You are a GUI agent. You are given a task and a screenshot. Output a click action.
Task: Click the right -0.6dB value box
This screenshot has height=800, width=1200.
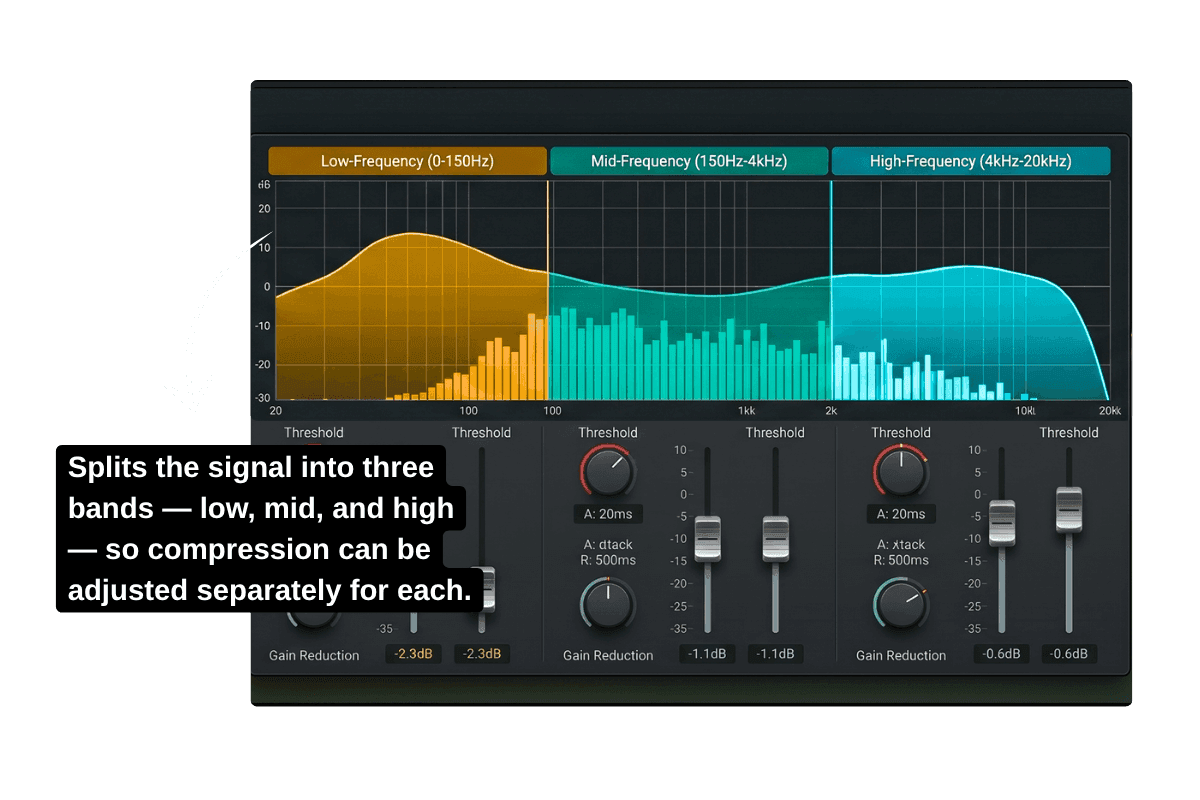click(x=1069, y=654)
